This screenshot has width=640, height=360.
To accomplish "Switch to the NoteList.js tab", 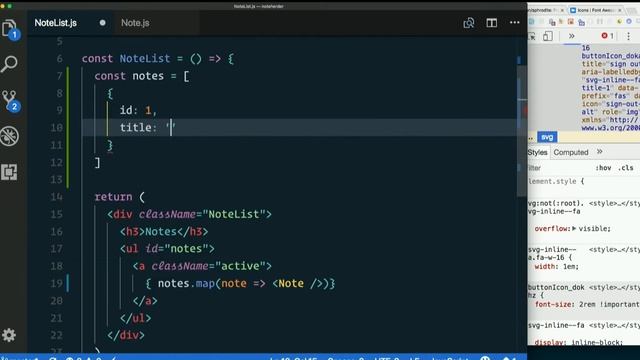I will (x=56, y=23).
